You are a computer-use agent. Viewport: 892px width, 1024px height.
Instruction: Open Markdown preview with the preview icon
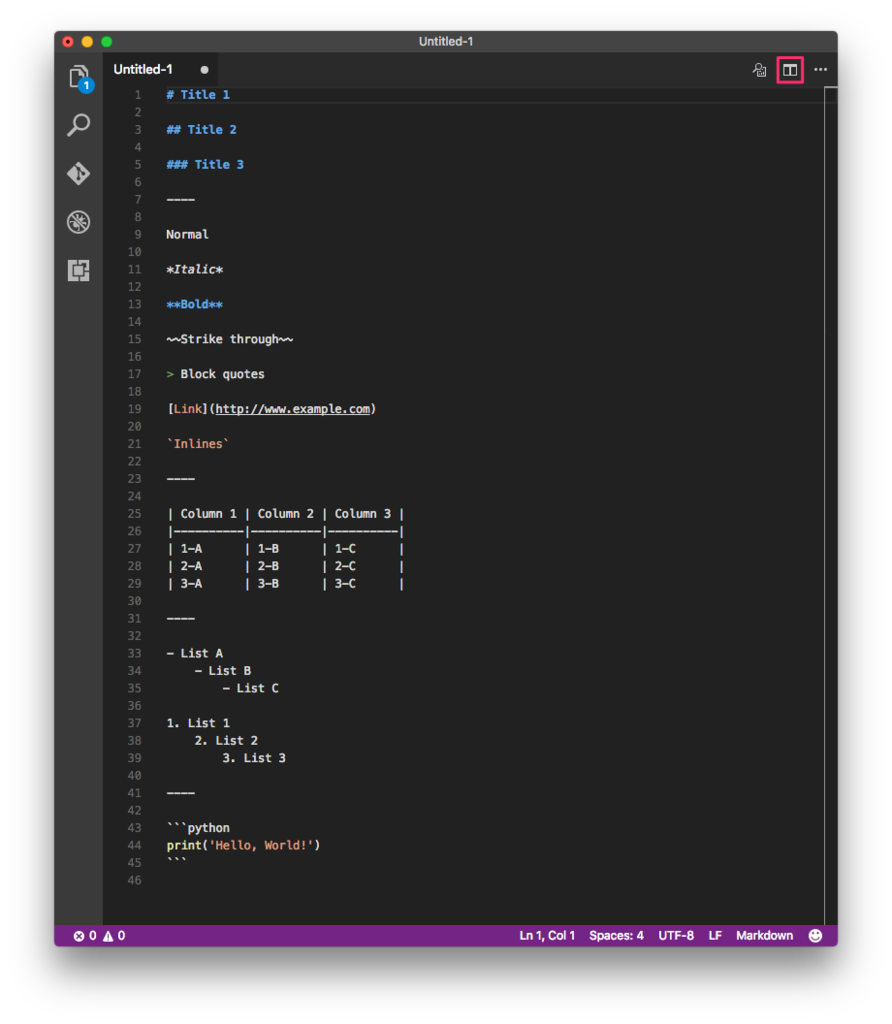coord(759,70)
